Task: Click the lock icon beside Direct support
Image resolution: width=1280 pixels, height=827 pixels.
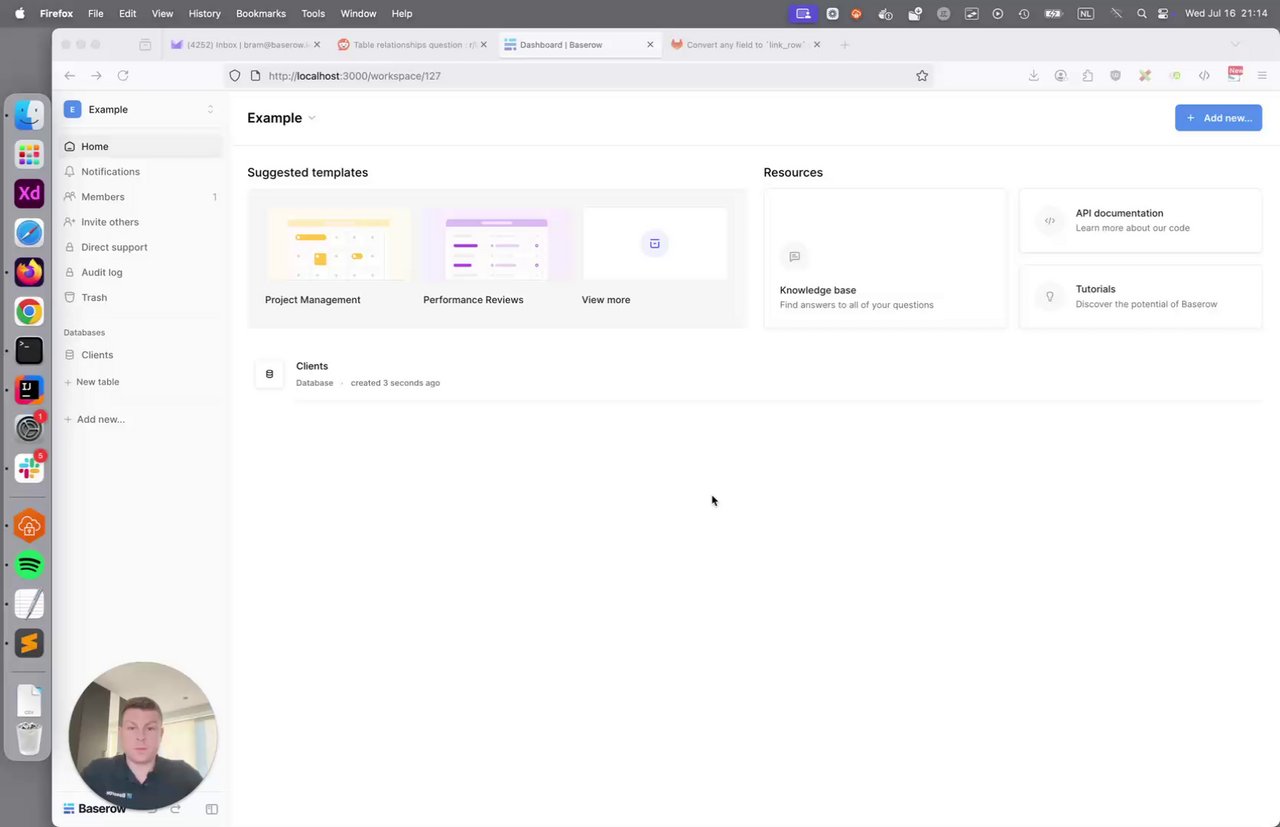Action: pyautogui.click(x=70, y=247)
